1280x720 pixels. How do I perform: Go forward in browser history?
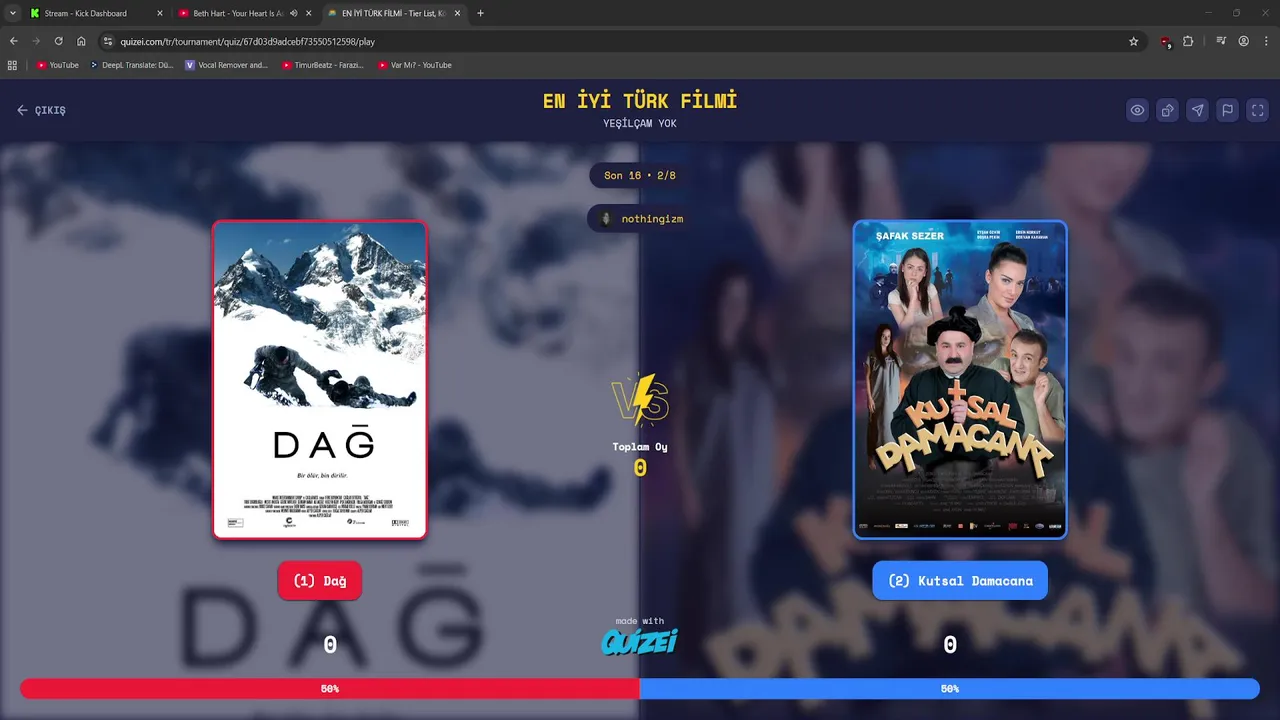pyautogui.click(x=36, y=41)
